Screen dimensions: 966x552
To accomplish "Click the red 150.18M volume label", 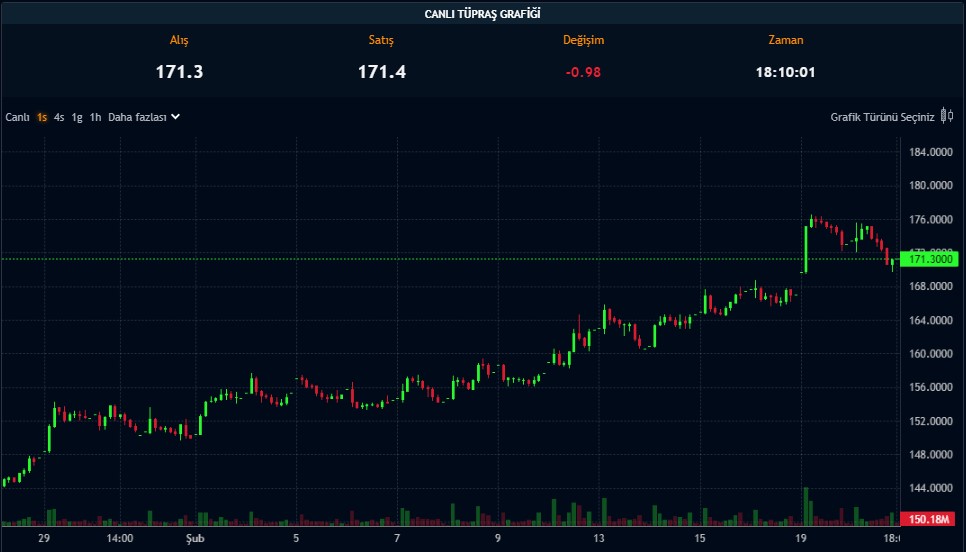I will click(929, 520).
